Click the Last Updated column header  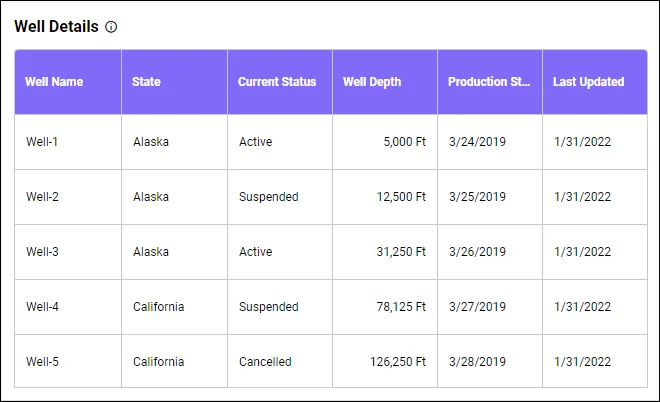[x=588, y=82]
